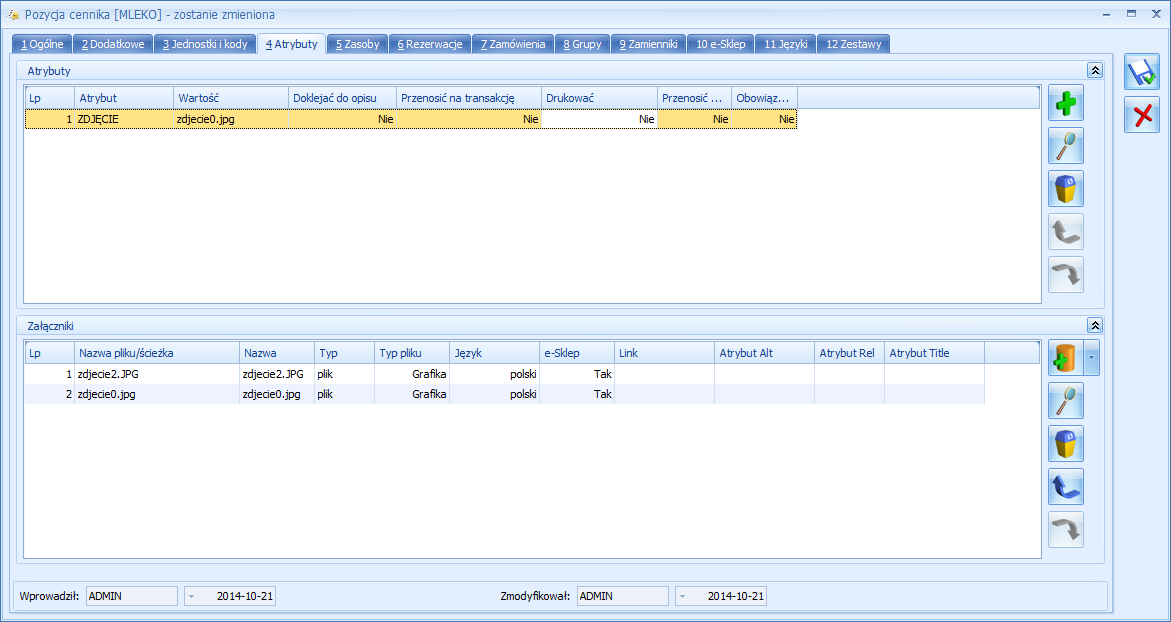This screenshot has width=1171, height=622.
Task: Toggle Przenosić na transakcję Nie cell
Action: [x=468, y=119]
